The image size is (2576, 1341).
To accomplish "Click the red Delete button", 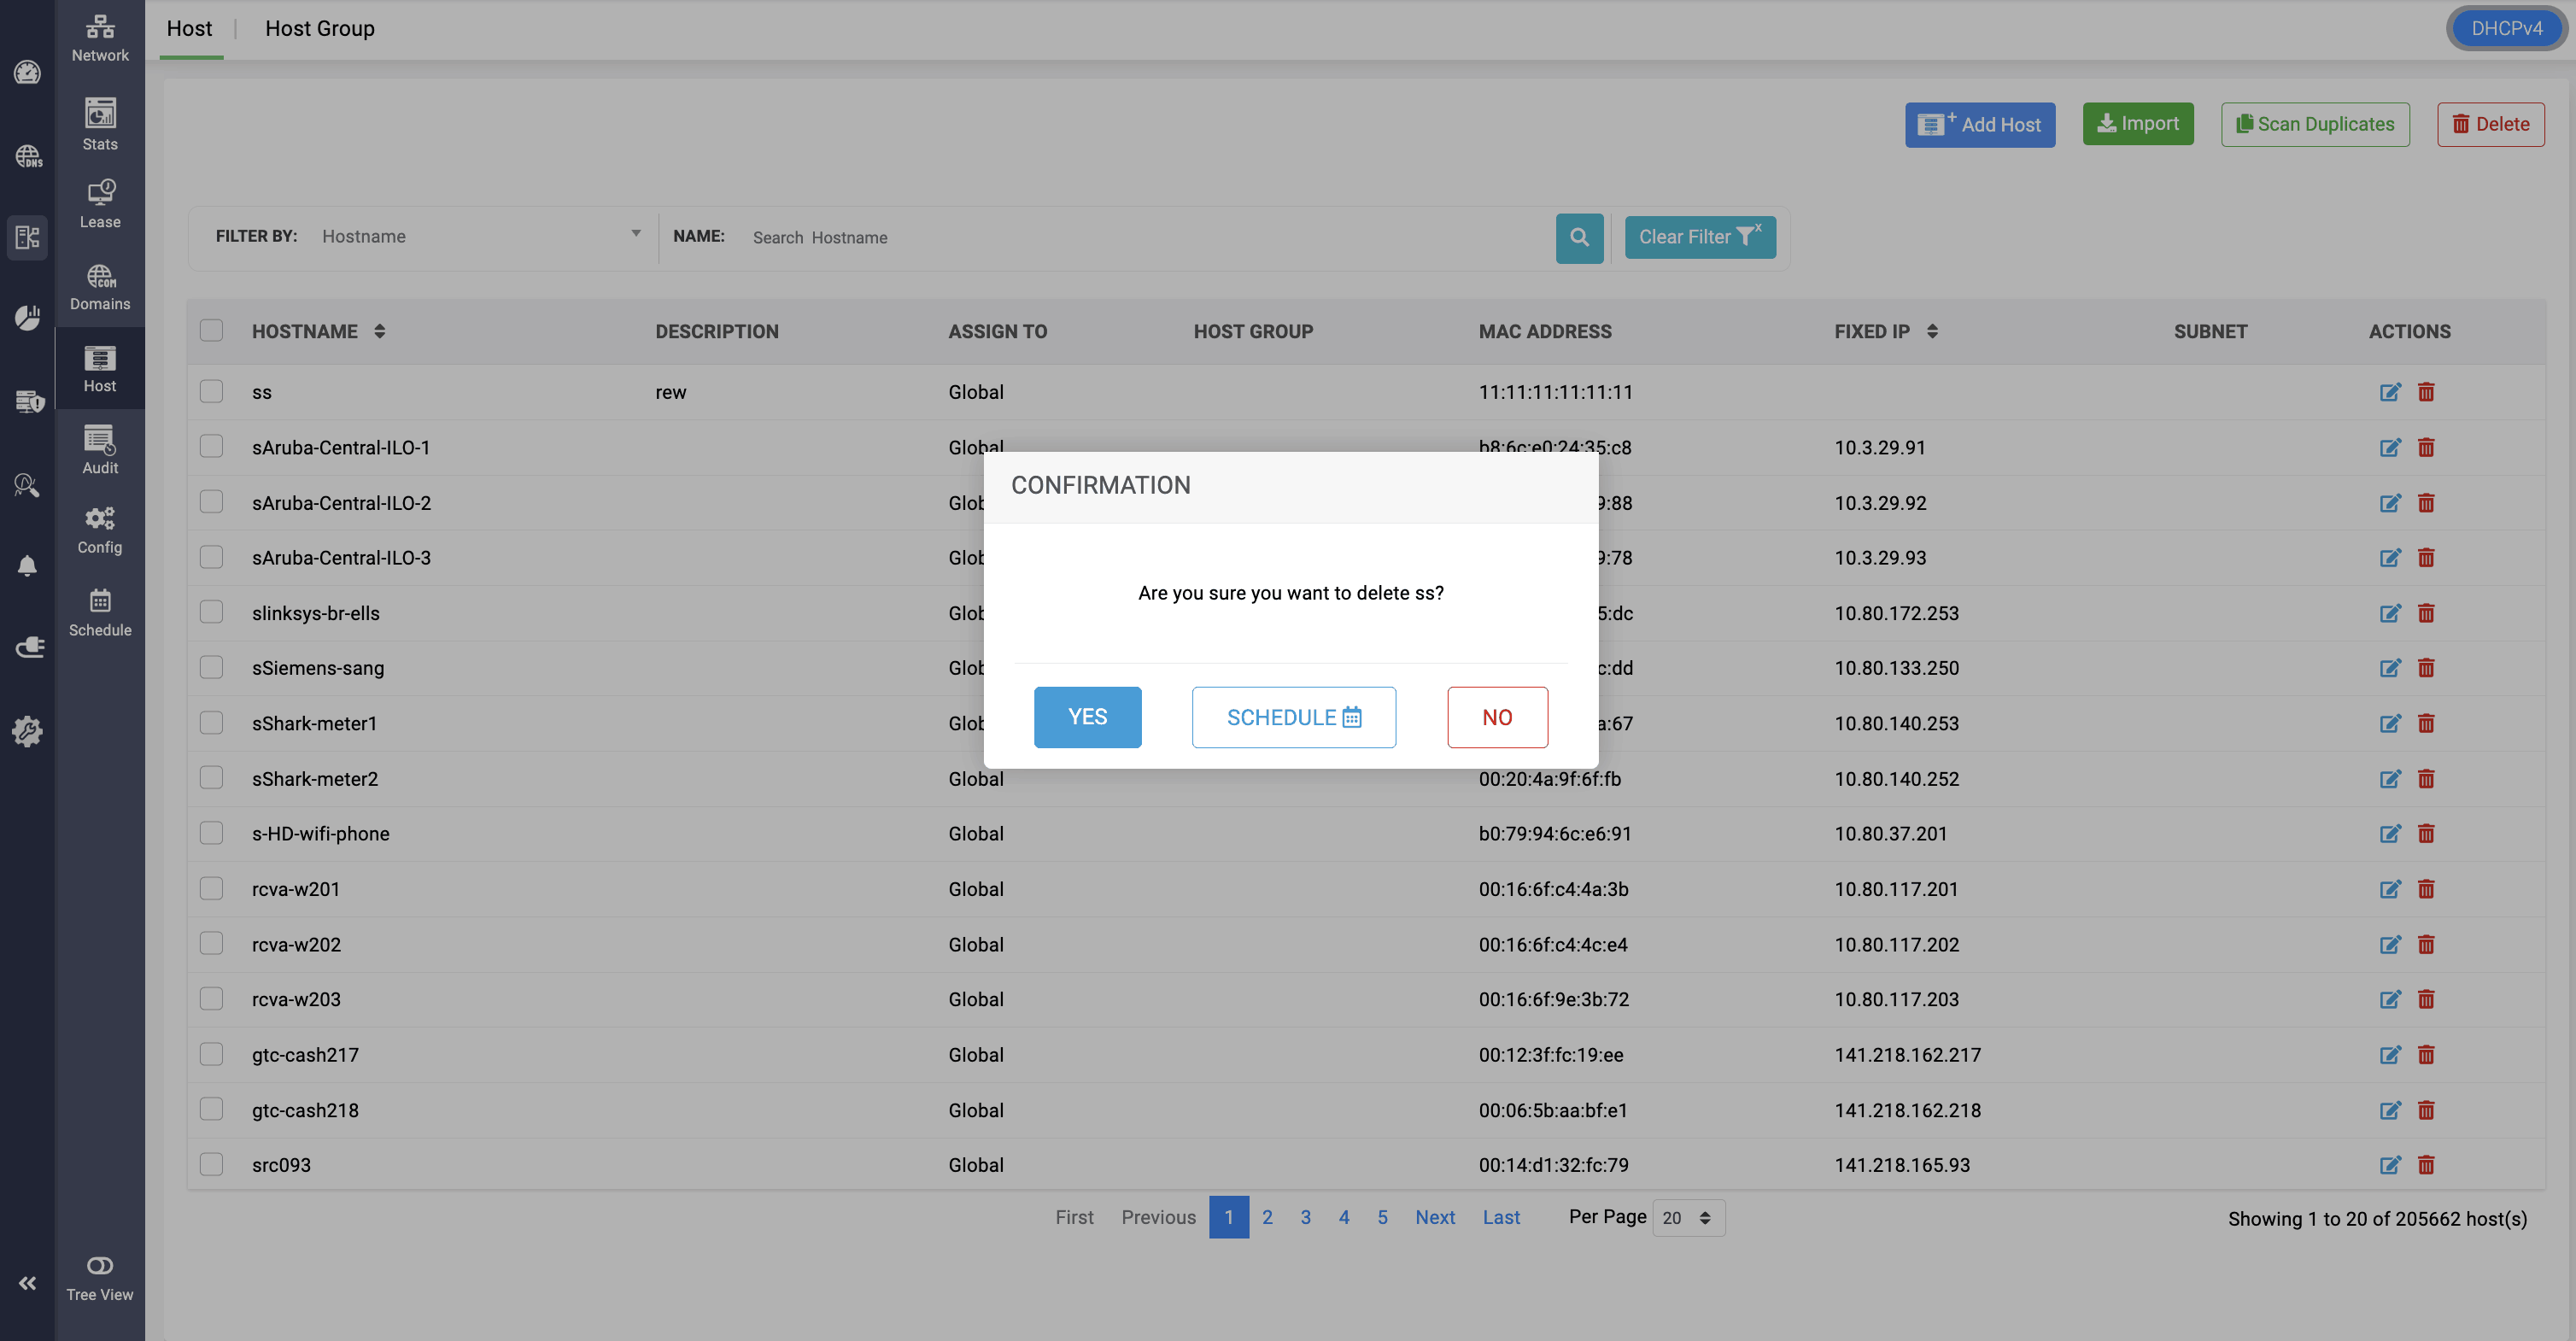I will pyautogui.click(x=2491, y=124).
